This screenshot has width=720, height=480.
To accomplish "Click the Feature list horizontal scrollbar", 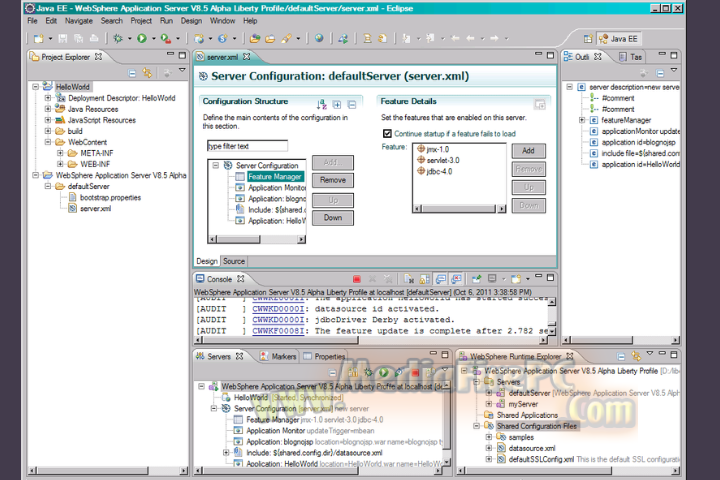I will (x=459, y=209).
